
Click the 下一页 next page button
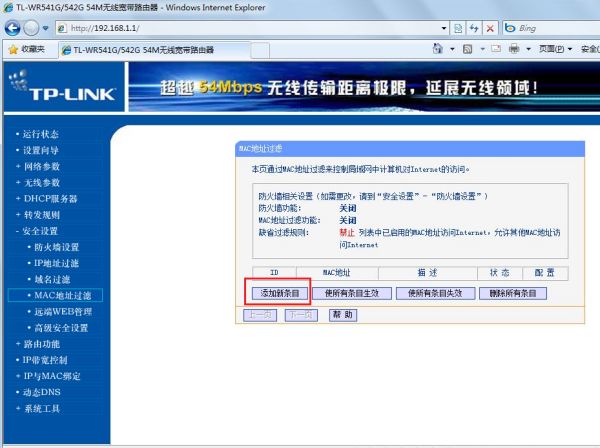pyautogui.click(x=301, y=315)
